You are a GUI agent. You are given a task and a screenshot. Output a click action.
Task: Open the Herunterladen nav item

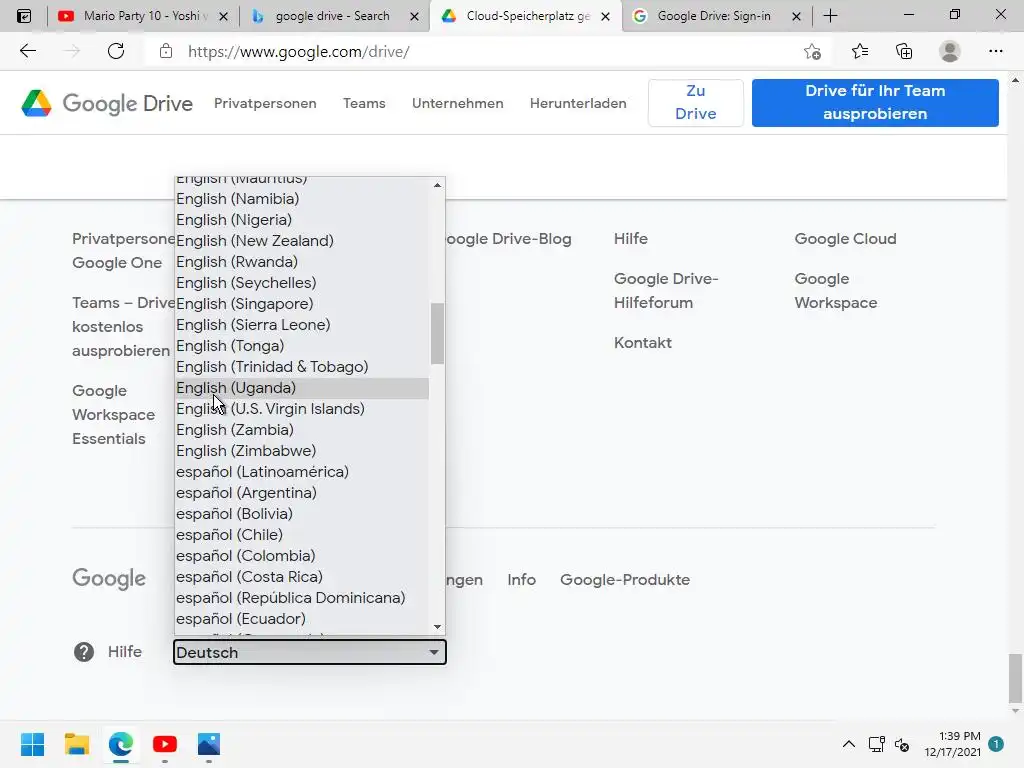click(578, 103)
